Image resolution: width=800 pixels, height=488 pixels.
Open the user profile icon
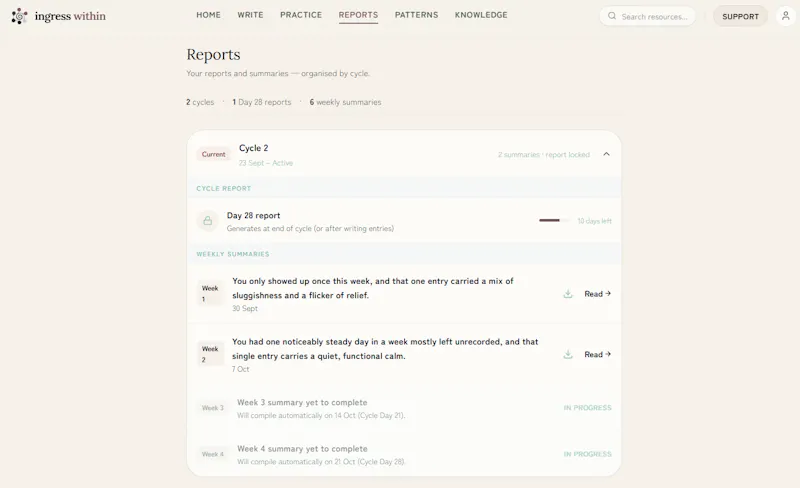coord(786,16)
